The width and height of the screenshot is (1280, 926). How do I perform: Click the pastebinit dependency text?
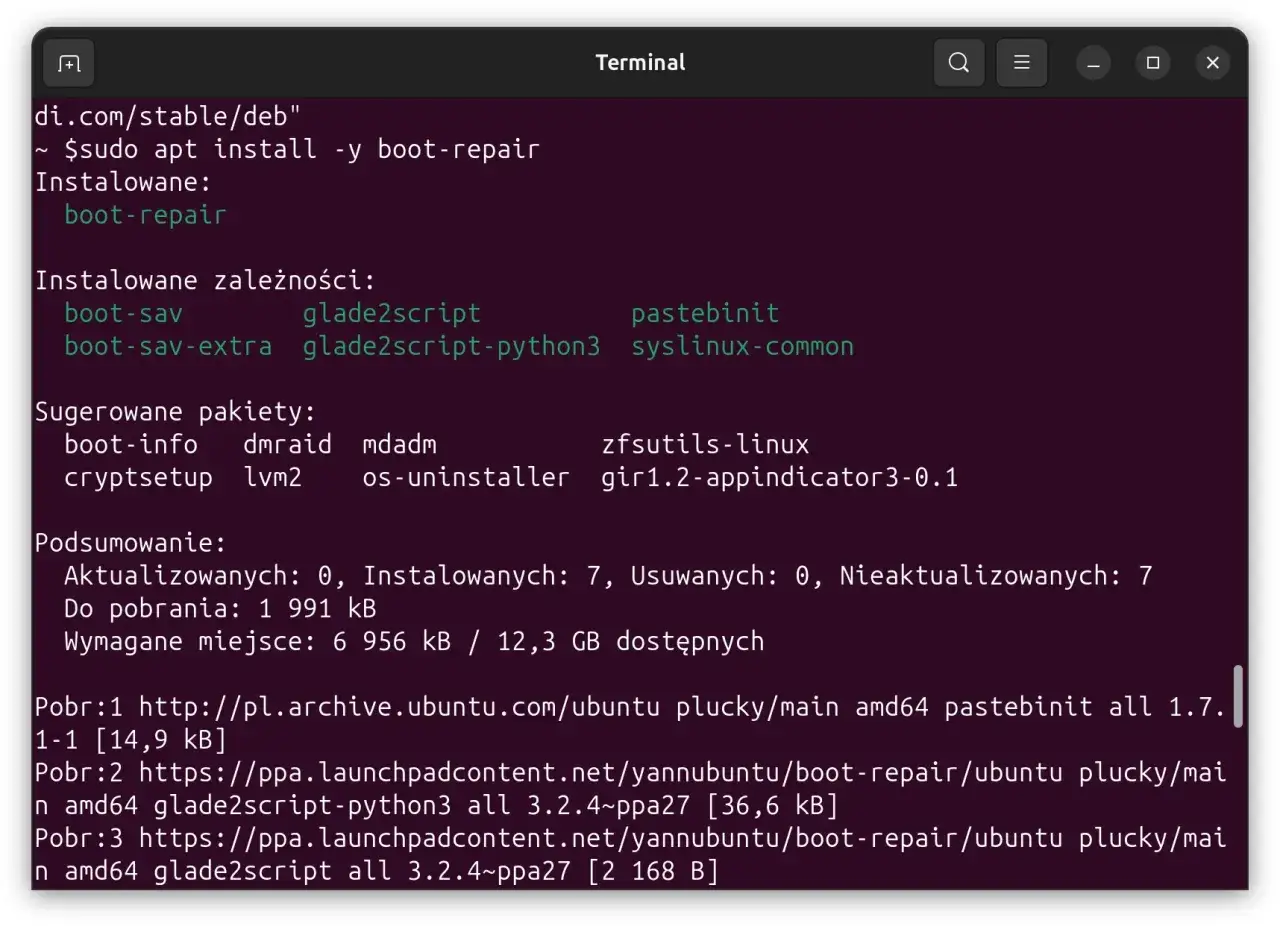[705, 312]
